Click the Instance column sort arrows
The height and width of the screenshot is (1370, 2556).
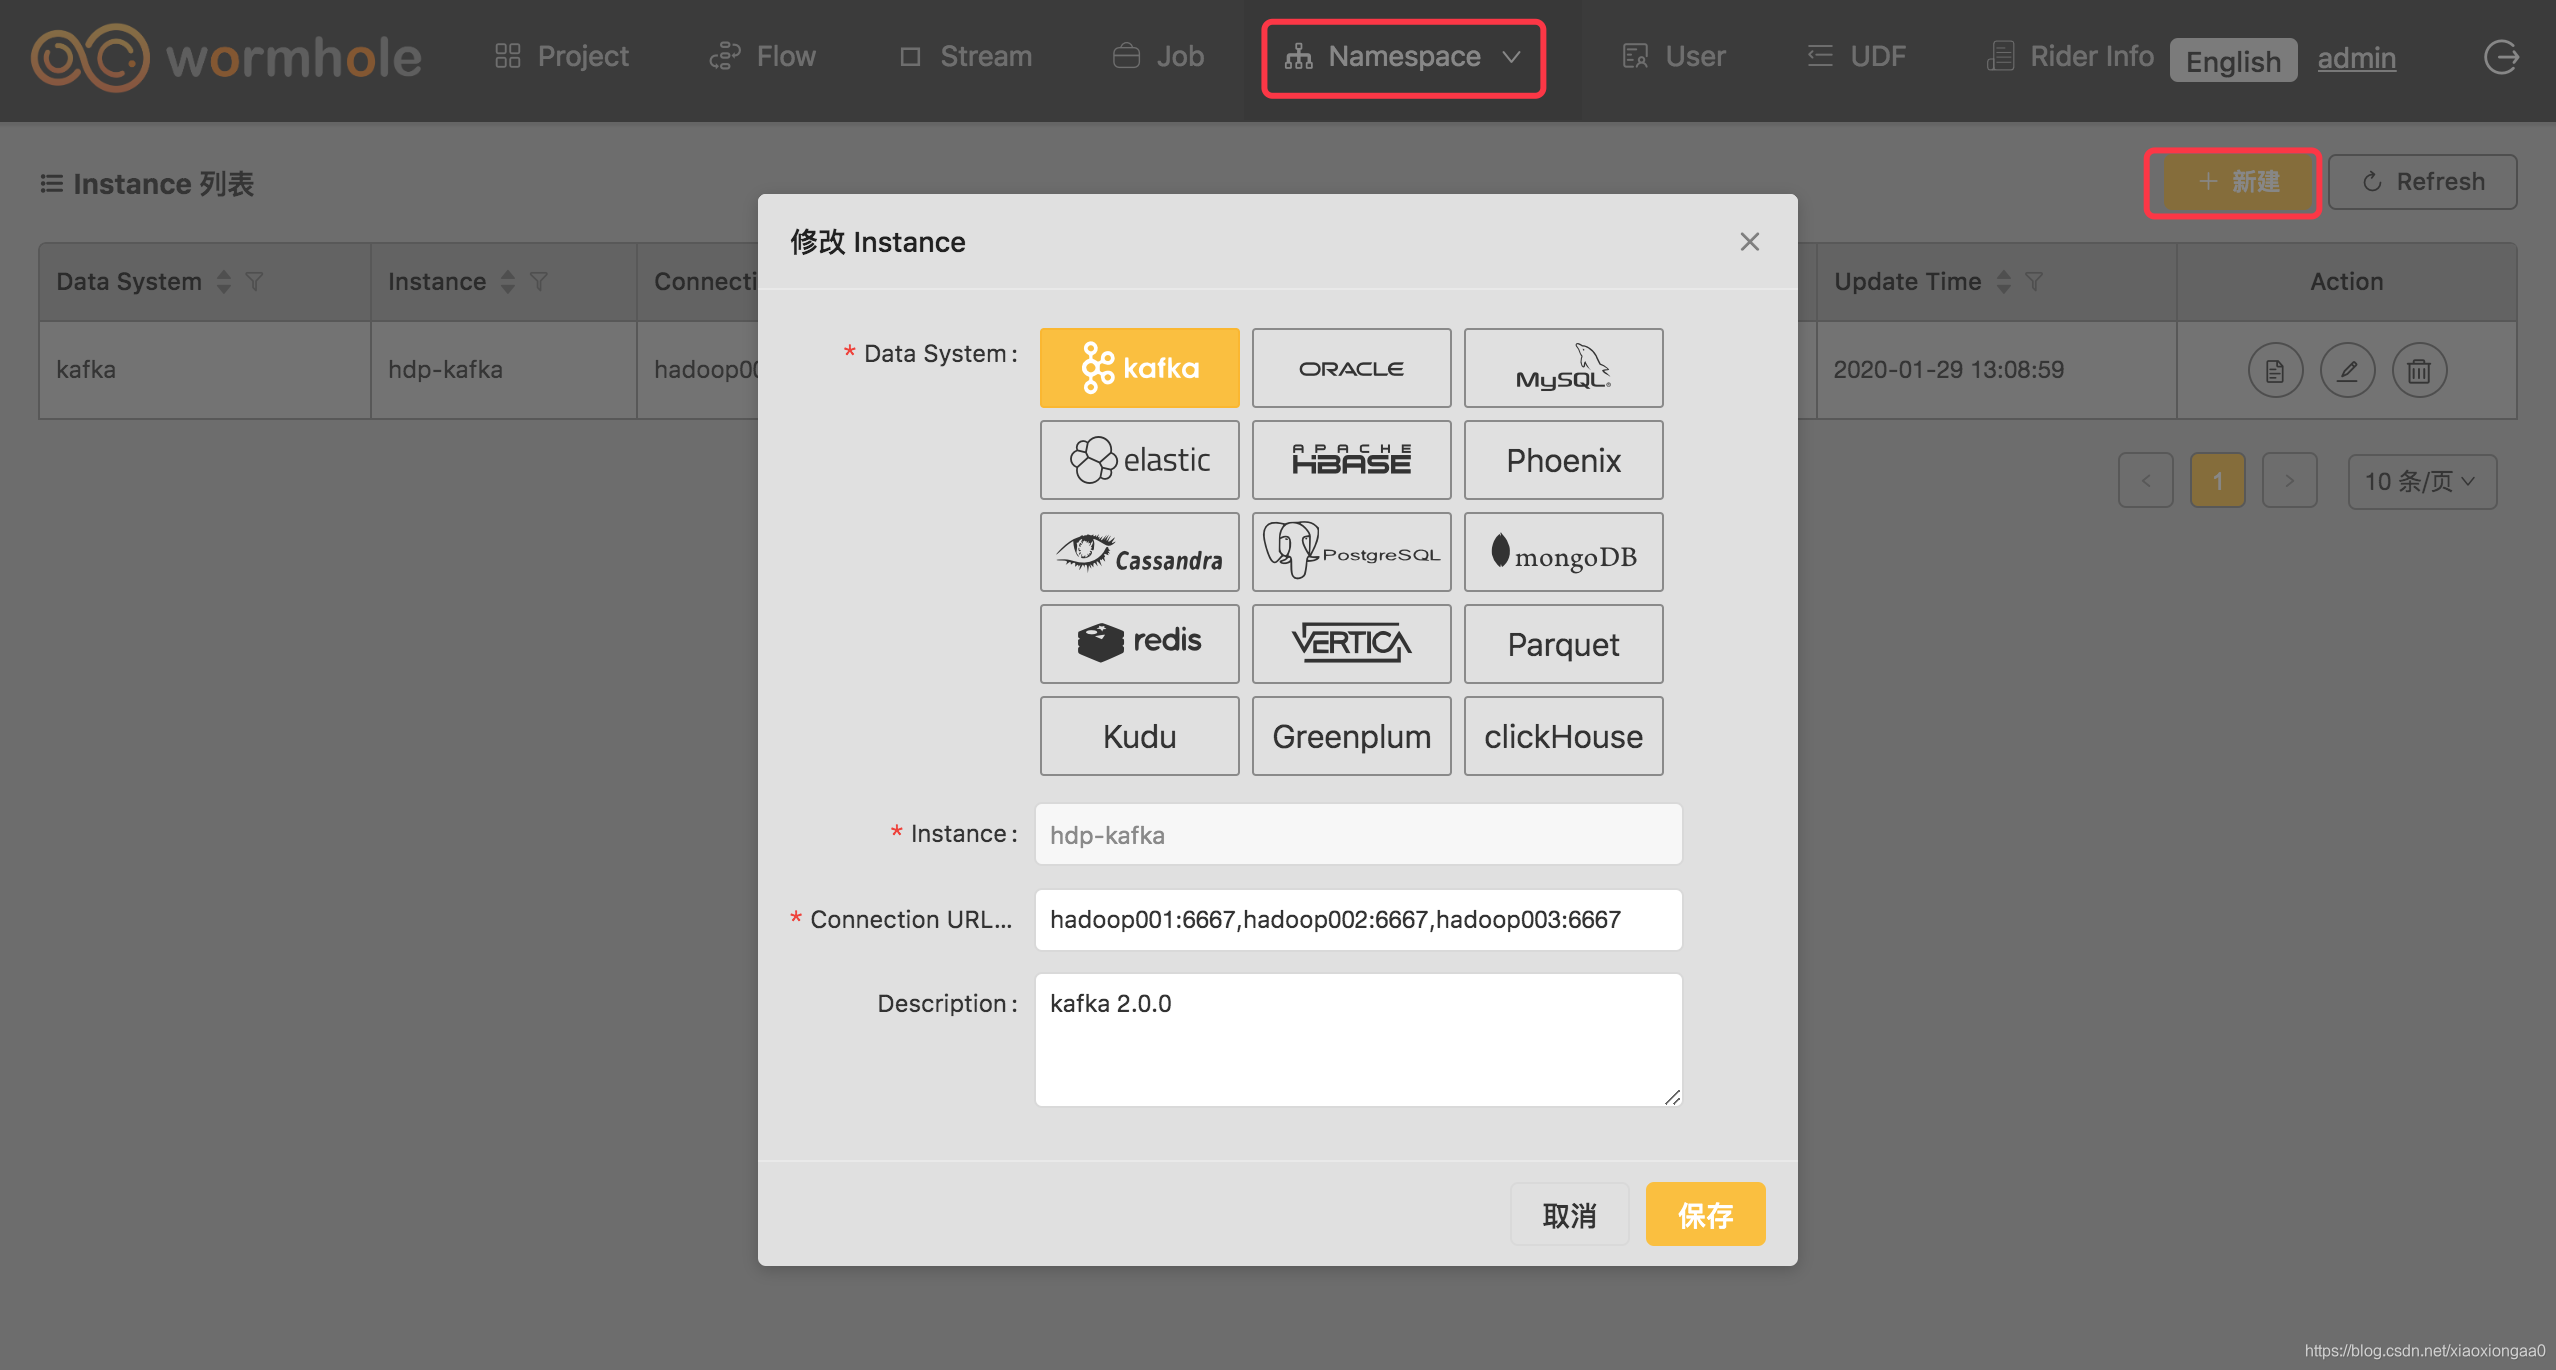[x=508, y=282]
